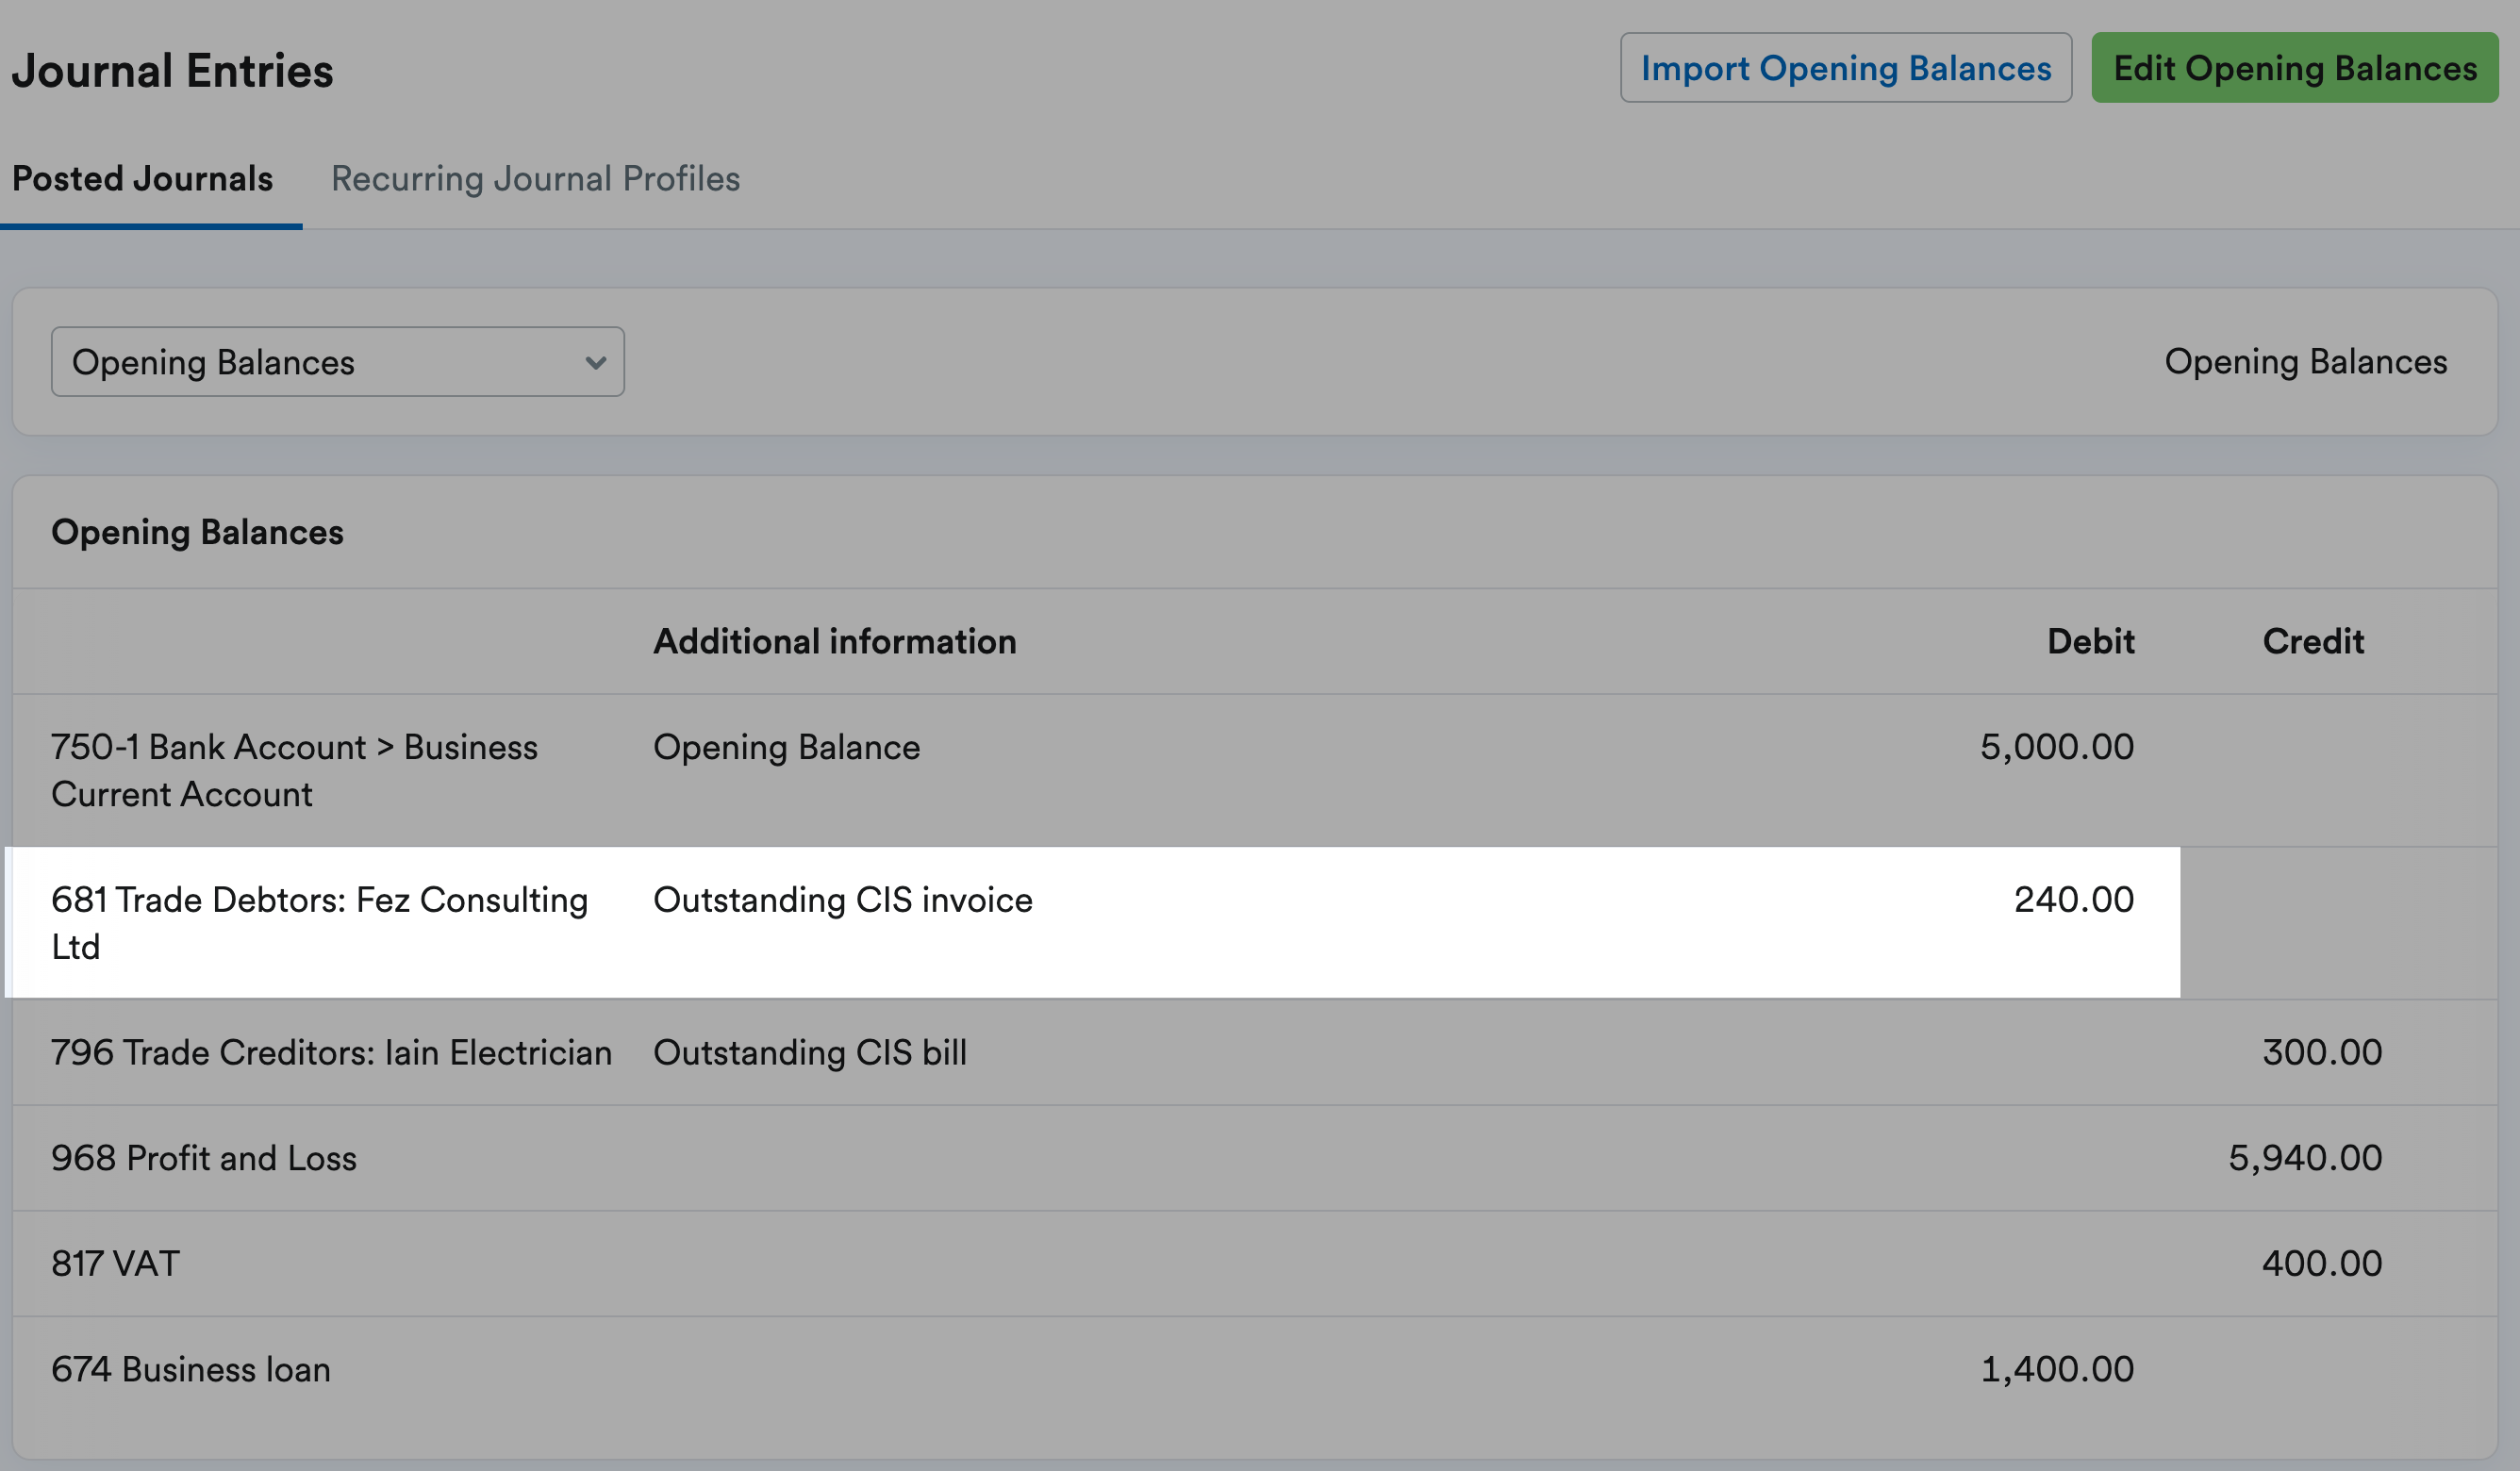Click the Journal Entries page heading
Viewport: 2520px width, 1471px height.
(x=172, y=71)
